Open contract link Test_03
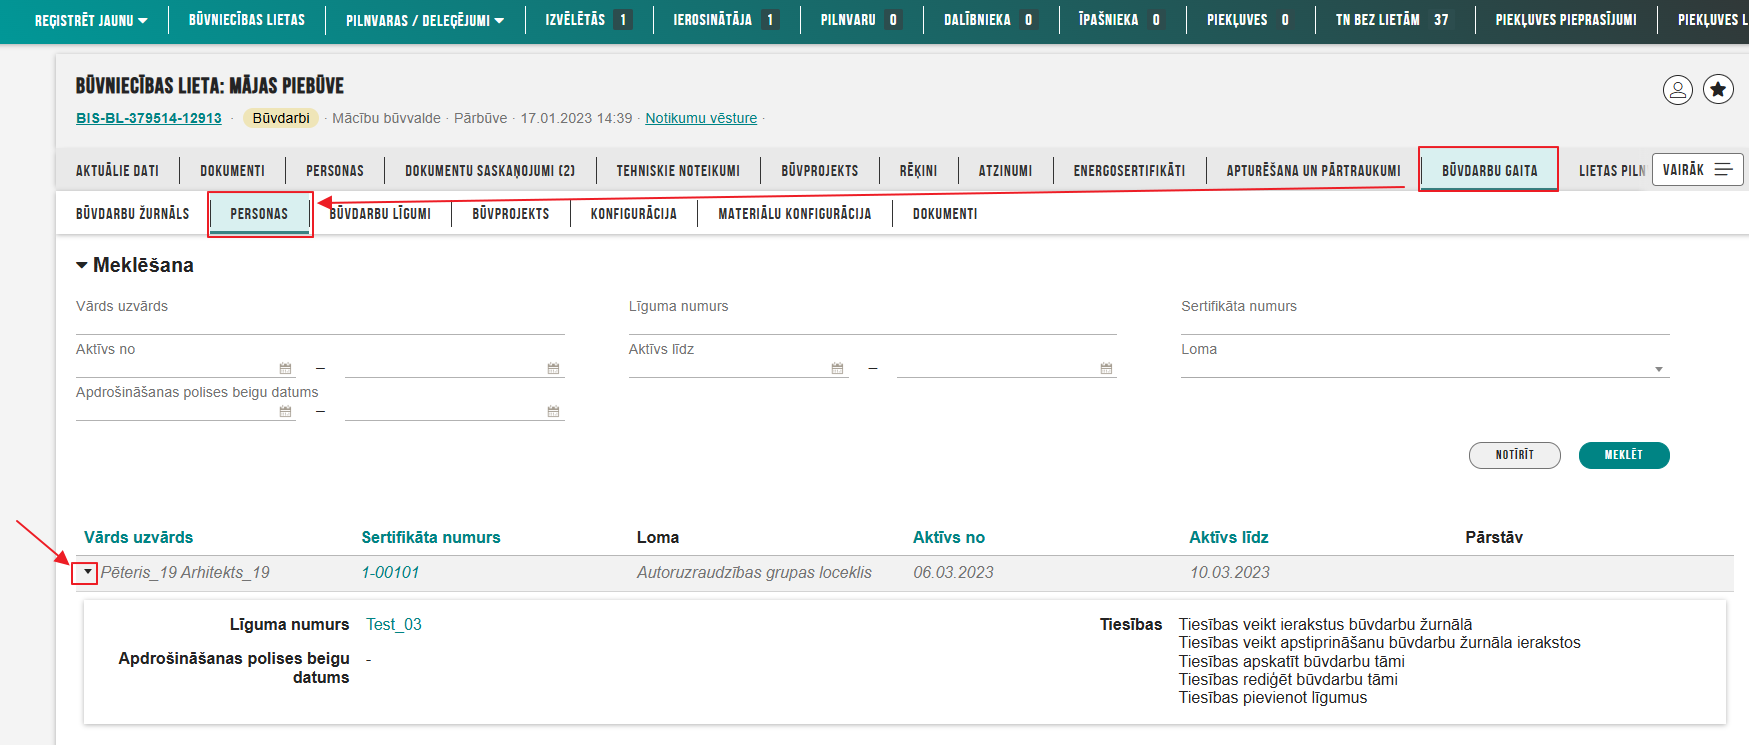Viewport: 1749px width, 745px height. point(394,624)
